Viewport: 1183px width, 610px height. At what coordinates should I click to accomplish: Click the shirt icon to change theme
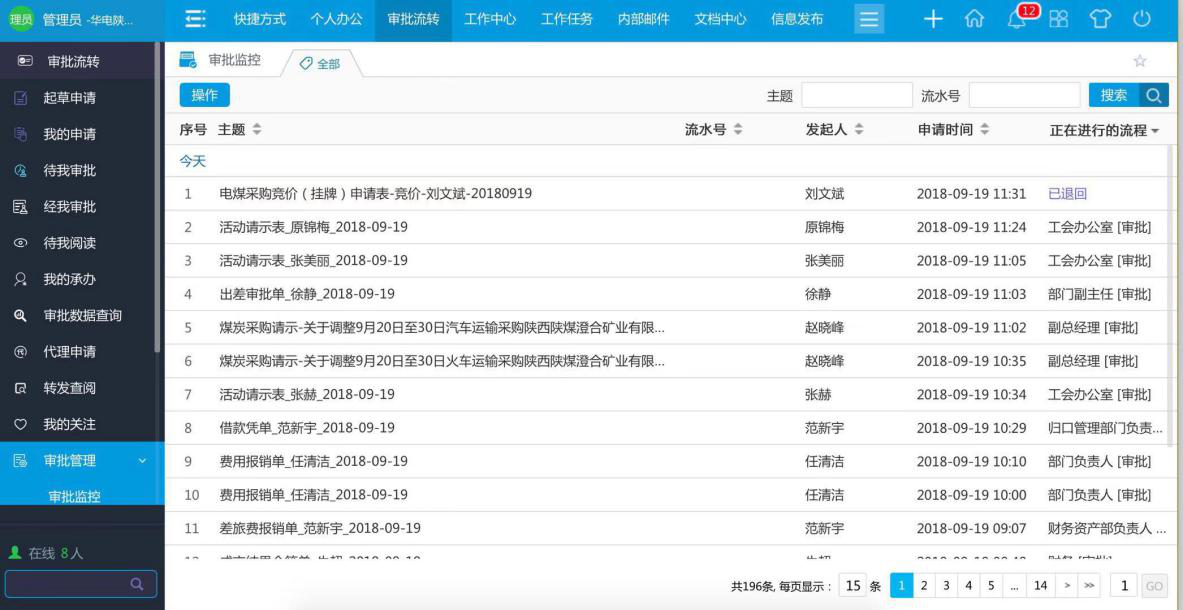pyautogui.click(x=1103, y=17)
